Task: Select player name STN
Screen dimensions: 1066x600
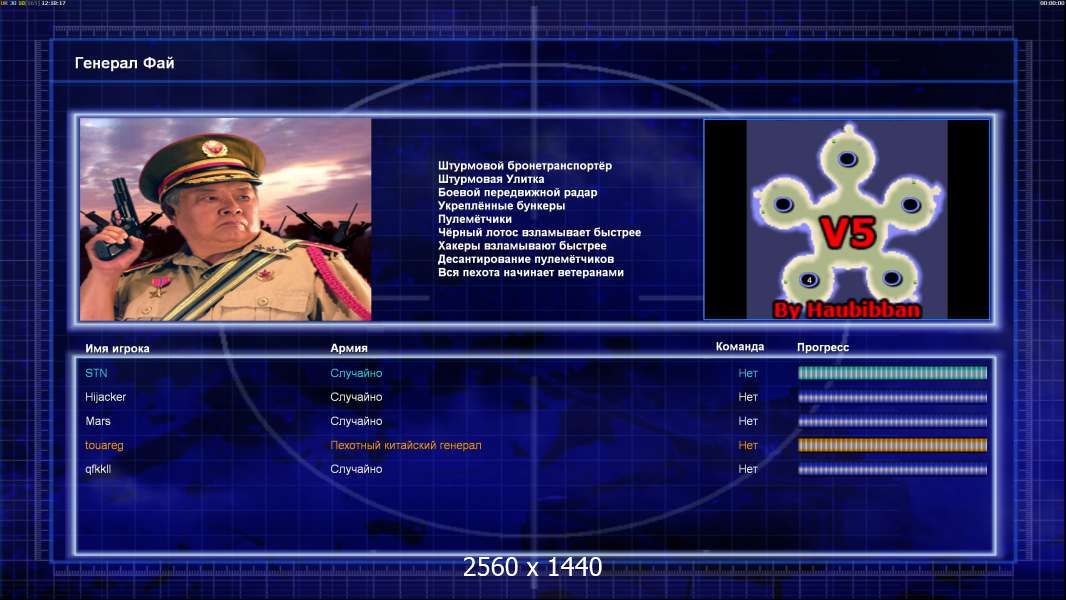Action: tap(96, 373)
